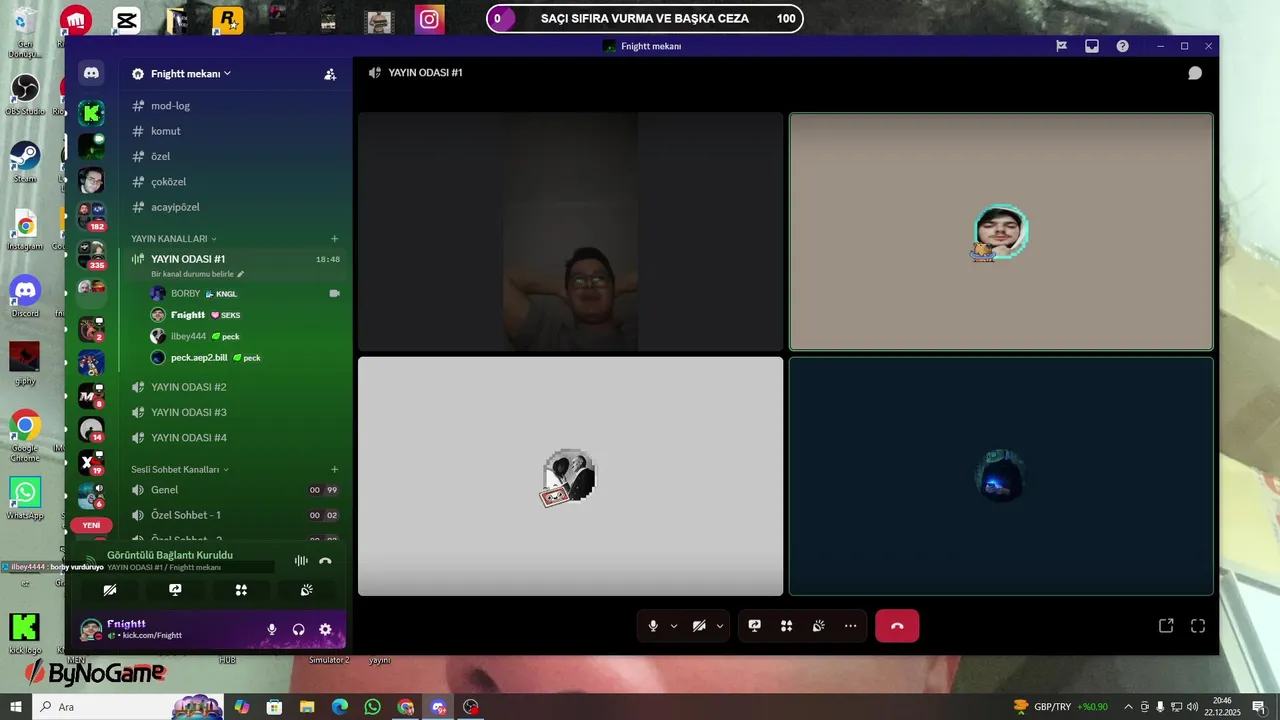Open microphone options dropdown arrow
Screen dimensions: 1280x720
[674, 626]
